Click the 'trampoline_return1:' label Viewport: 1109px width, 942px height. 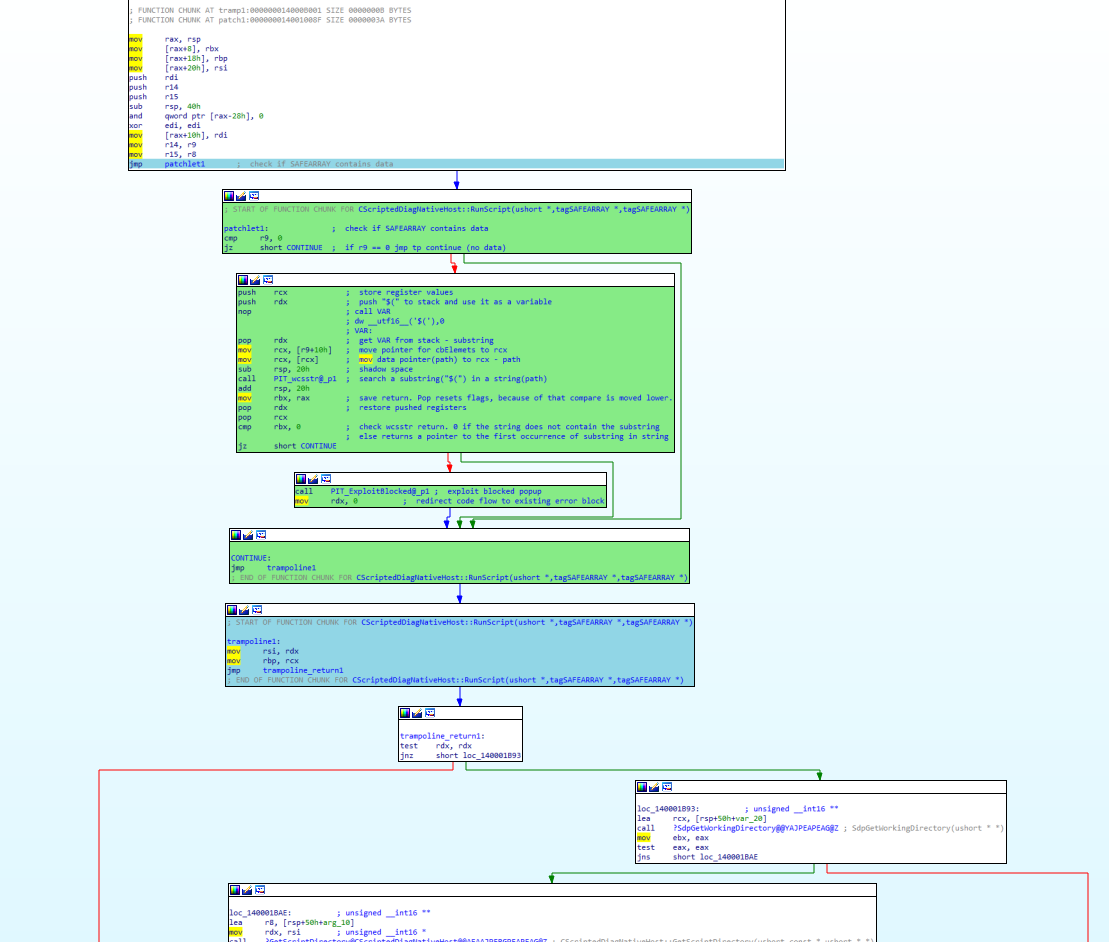pyautogui.click(x=443, y=736)
